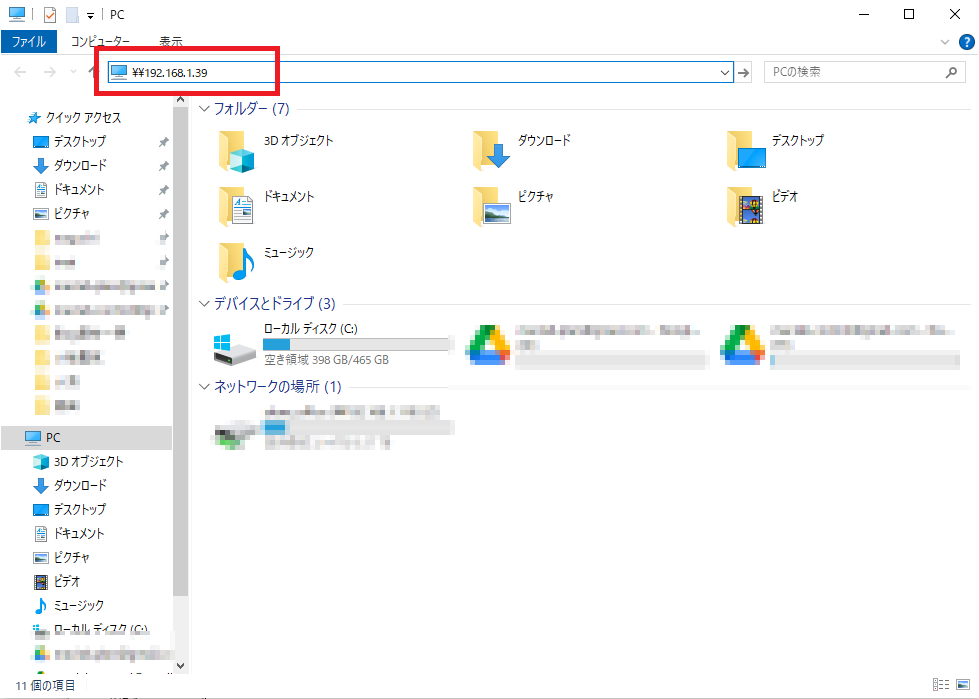Select the 3D オブジェクト folder icon
979x699 pixels.
click(237, 152)
